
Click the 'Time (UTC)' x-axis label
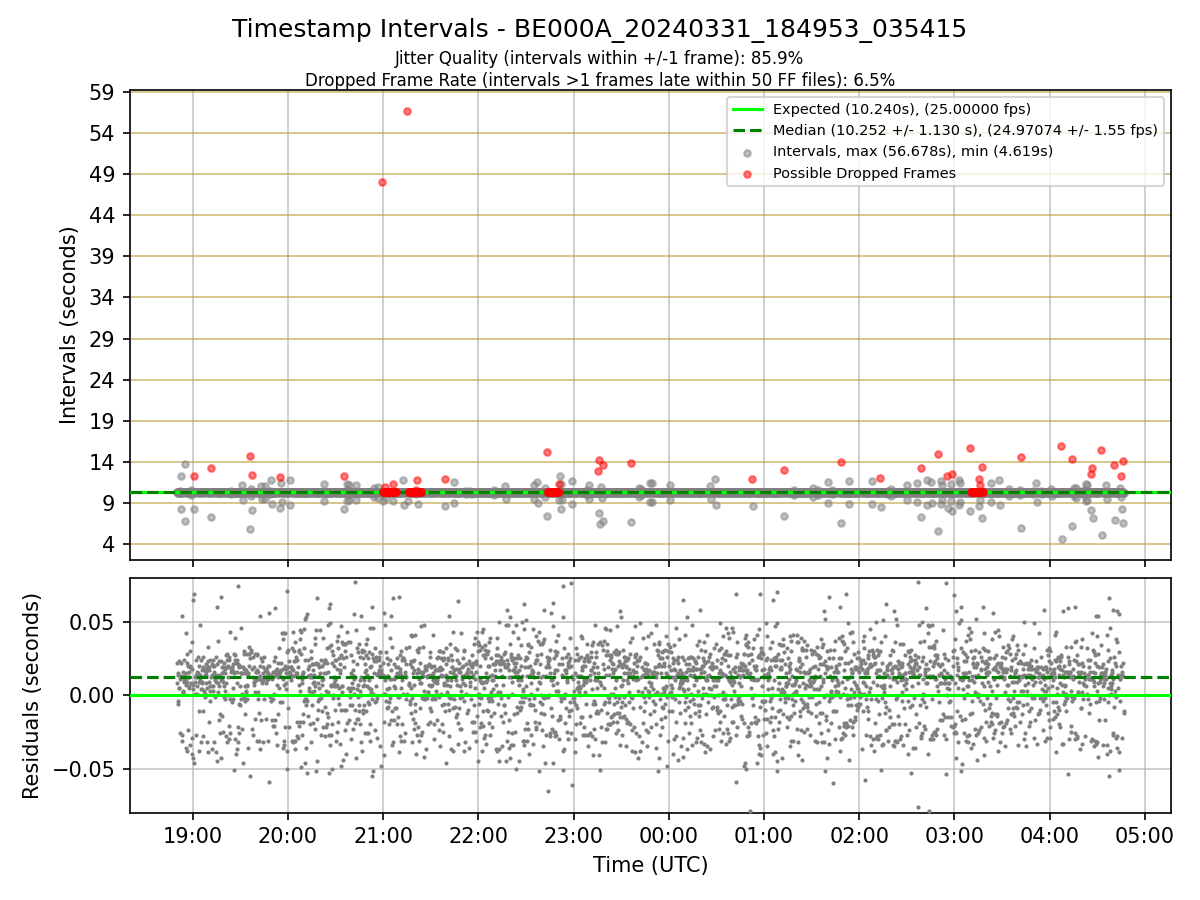(x=650, y=865)
